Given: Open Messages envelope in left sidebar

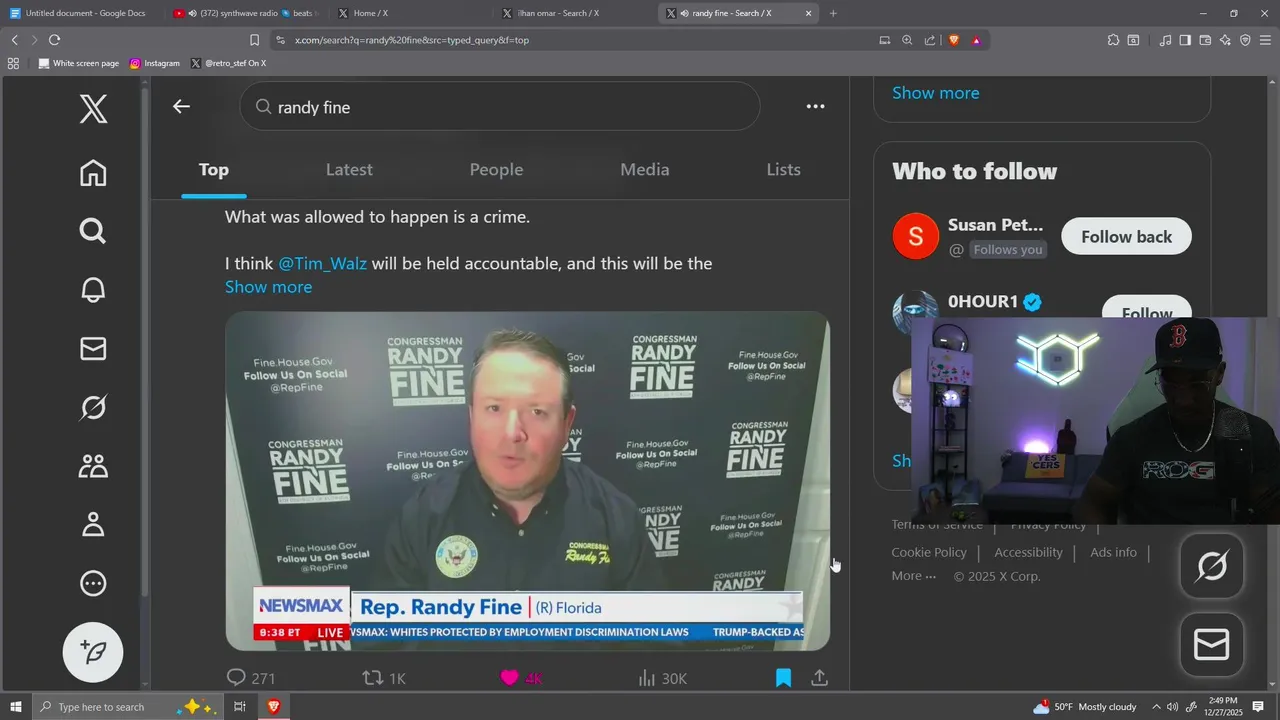Looking at the screenshot, I should click(x=93, y=348).
